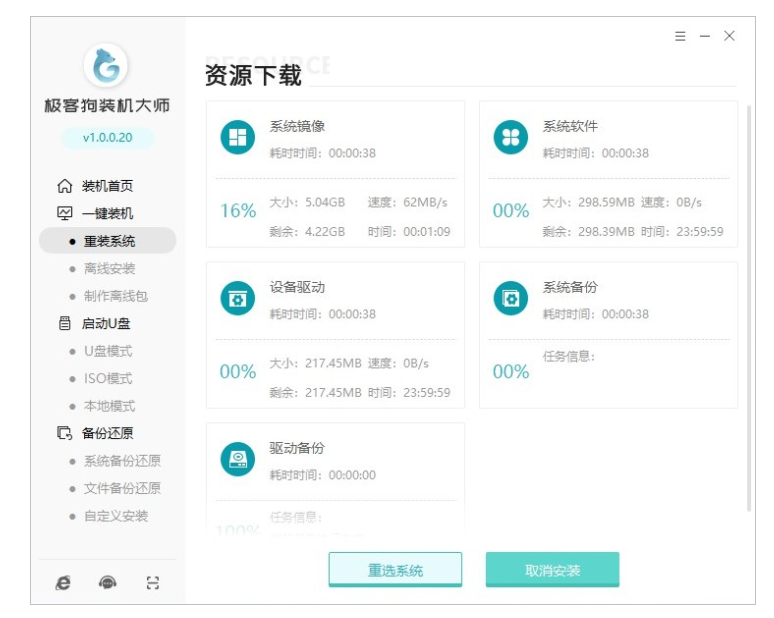The image size is (774, 618).
Task: Click the 系统备份 round icon
Action: pyautogui.click(x=510, y=298)
